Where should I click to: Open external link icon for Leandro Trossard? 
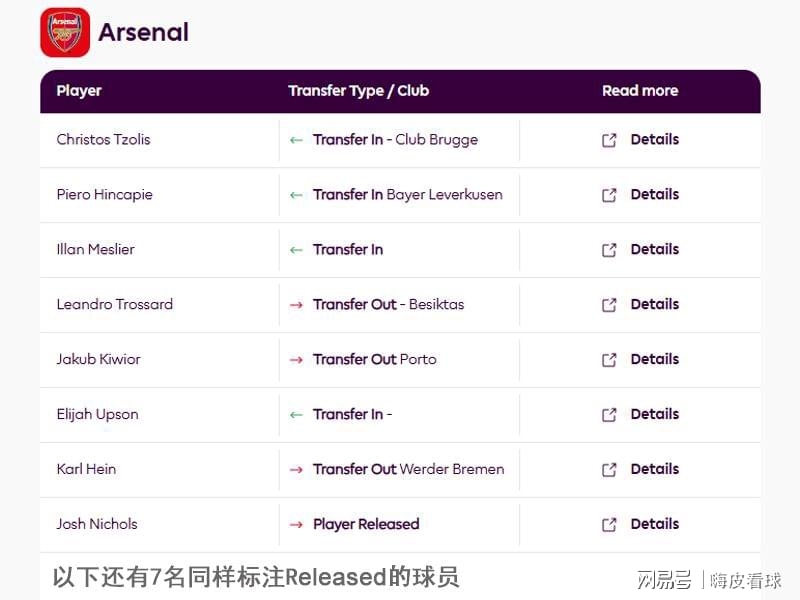(x=609, y=305)
